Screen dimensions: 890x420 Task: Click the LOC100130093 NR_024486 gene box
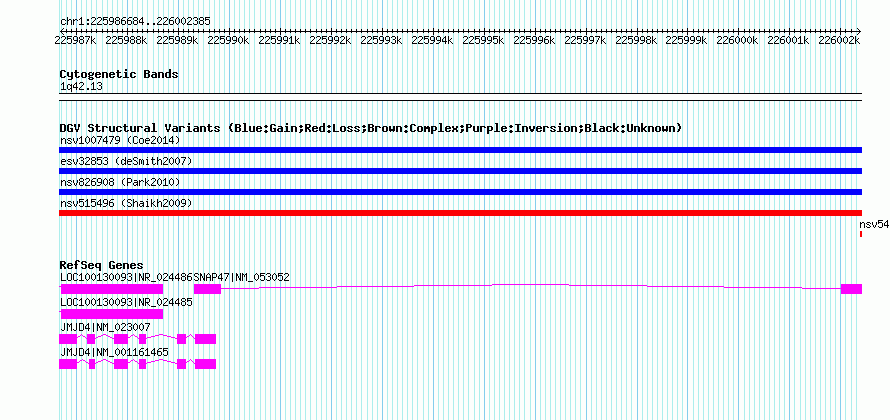click(112, 289)
